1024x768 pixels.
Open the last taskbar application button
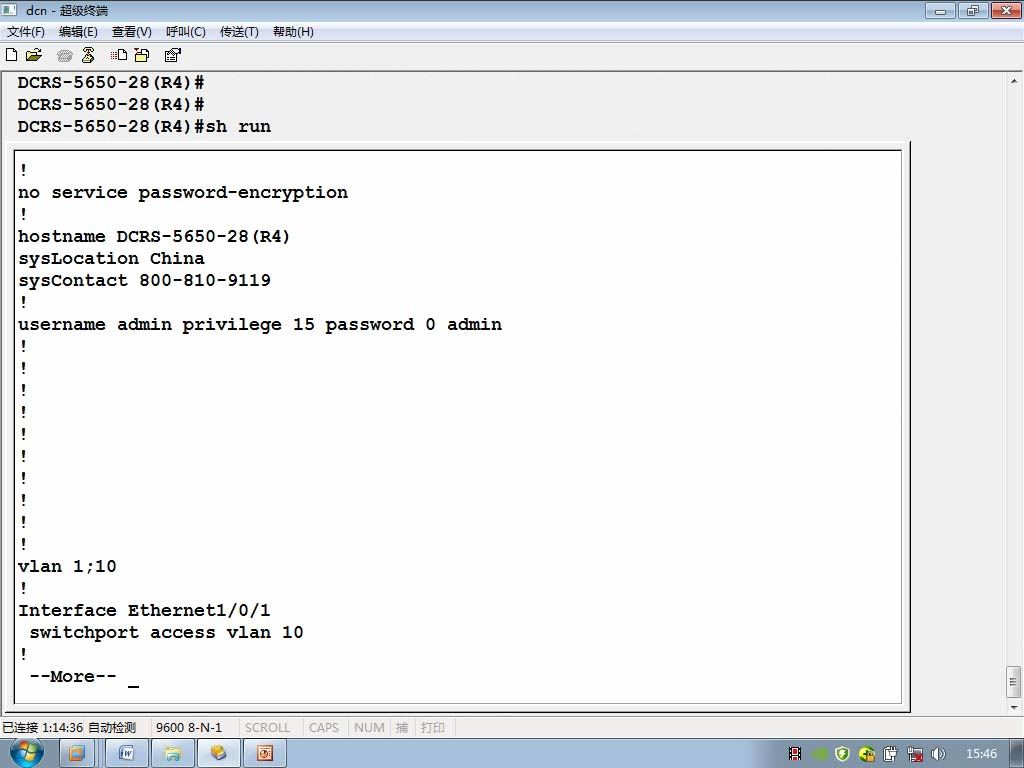pos(264,754)
